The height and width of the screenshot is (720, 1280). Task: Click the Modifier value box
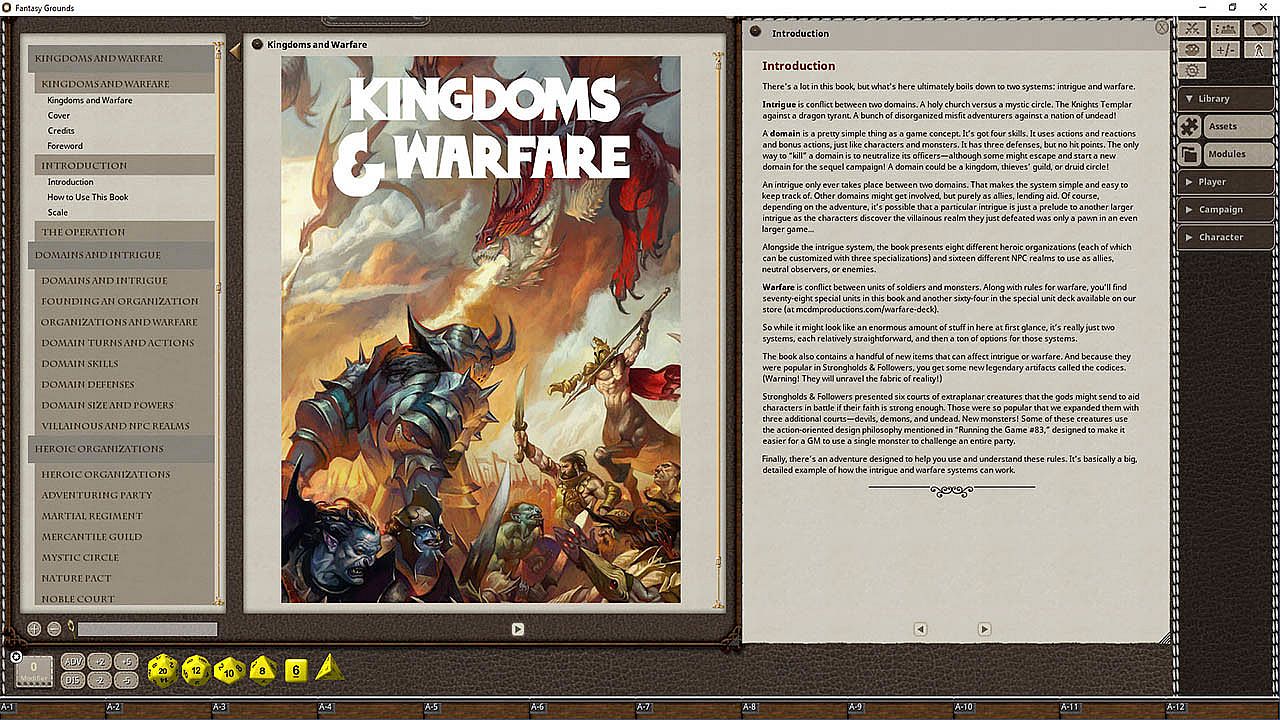click(x=34, y=671)
